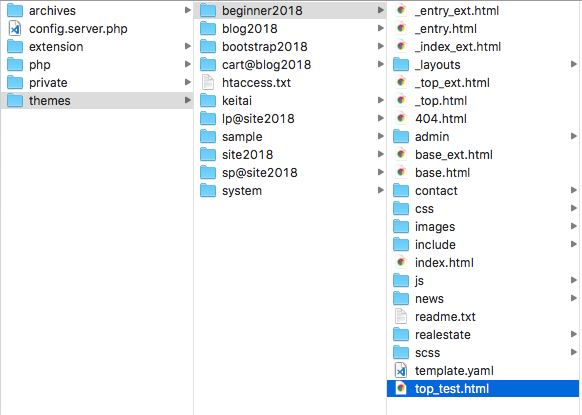582x415 pixels.
Task: Select the site2018 theme folder
Action: pyautogui.click(x=290, y=154)
